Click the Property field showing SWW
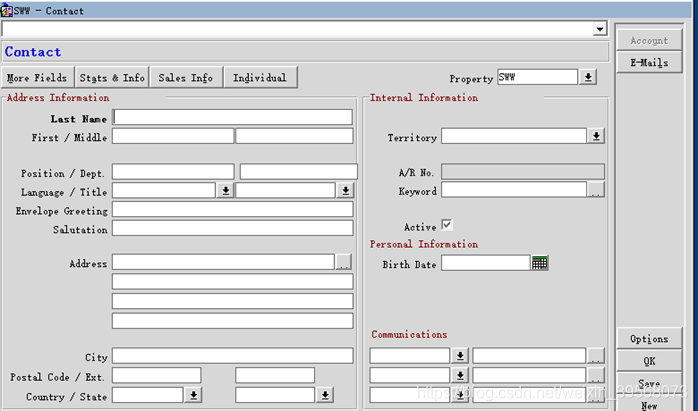This screenshot has height=411, width=698. click(x=538, y=77)
